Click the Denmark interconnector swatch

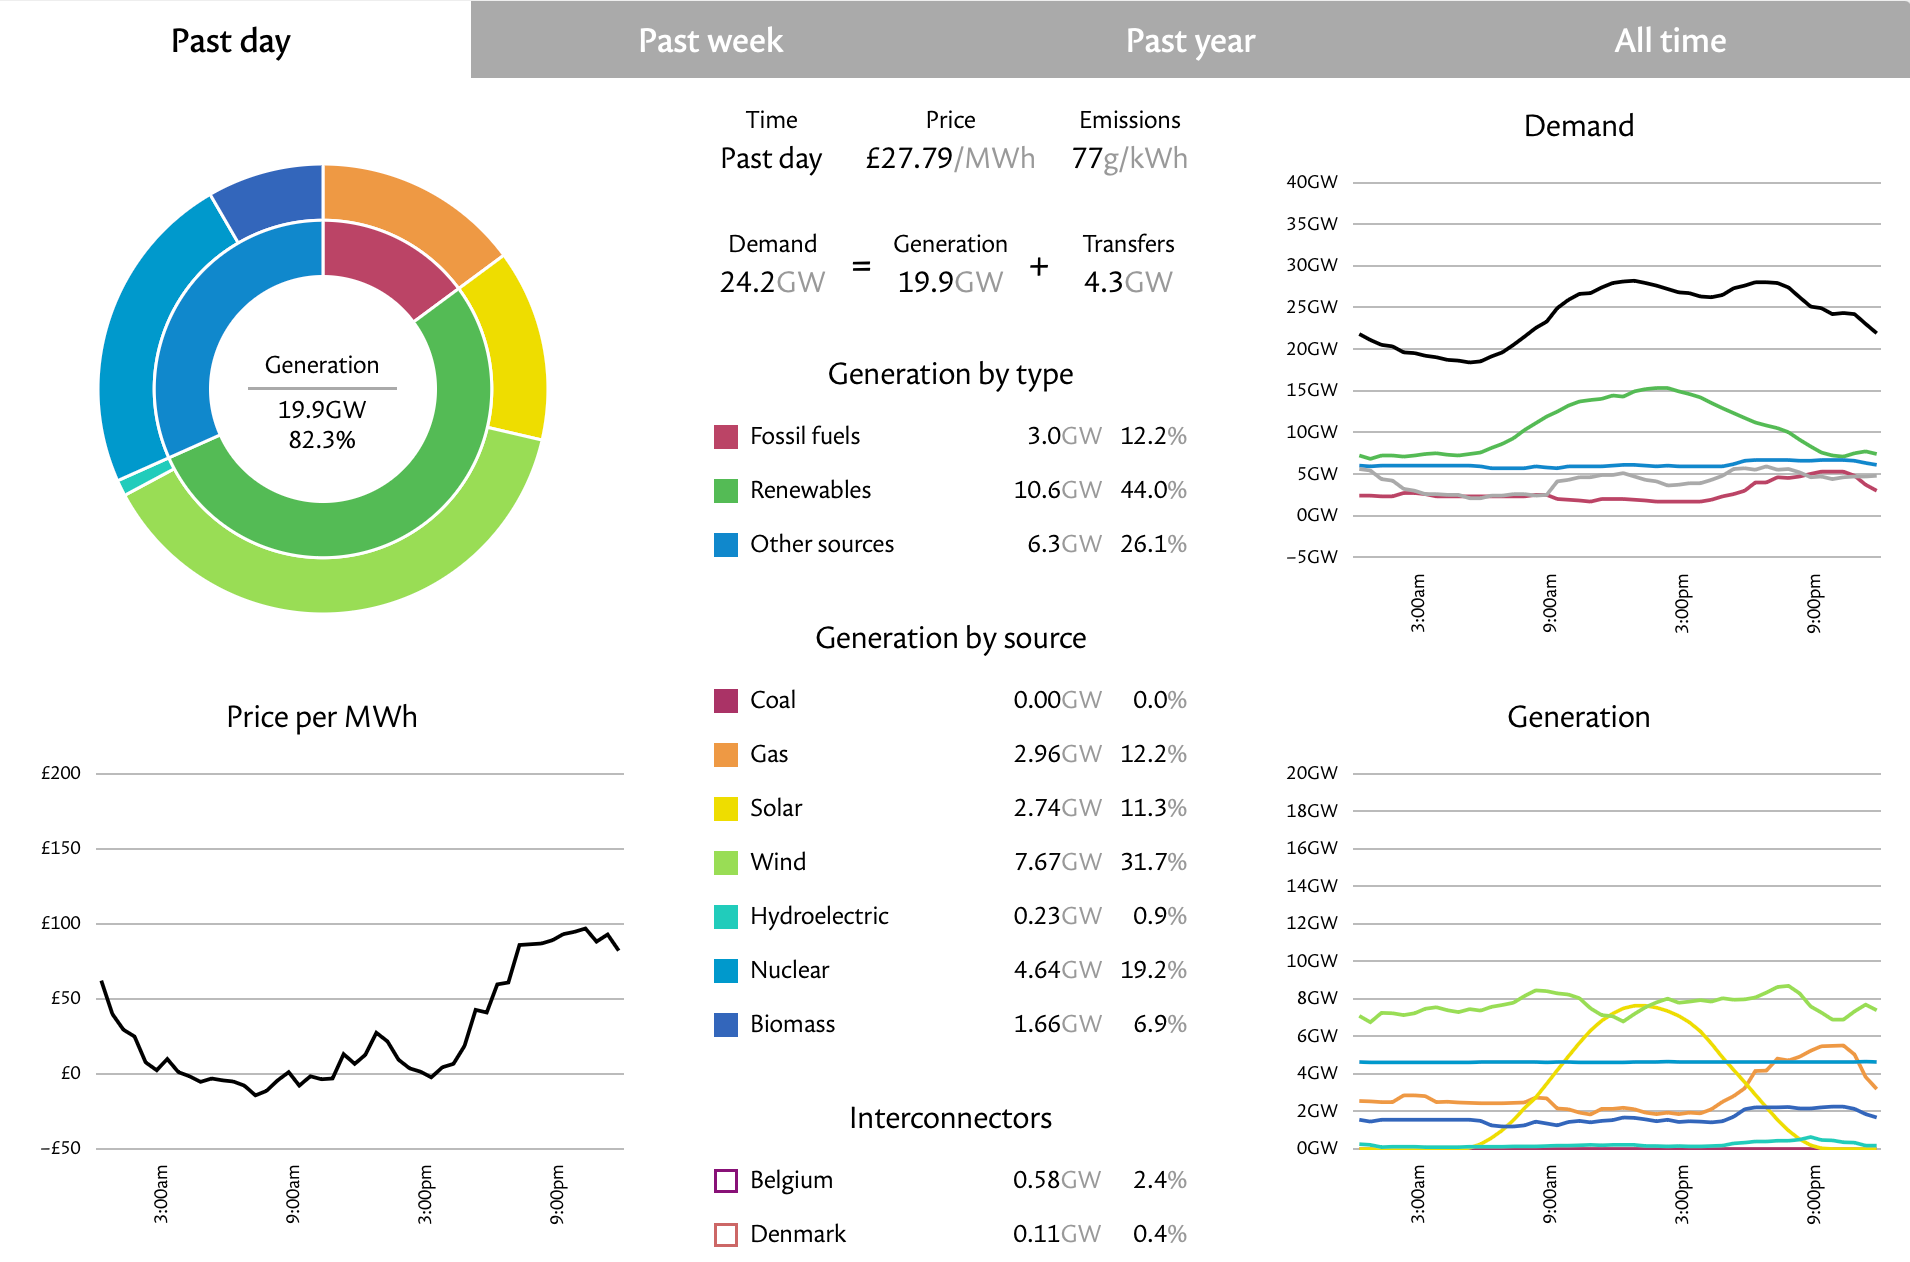[x=726, y=1234]
